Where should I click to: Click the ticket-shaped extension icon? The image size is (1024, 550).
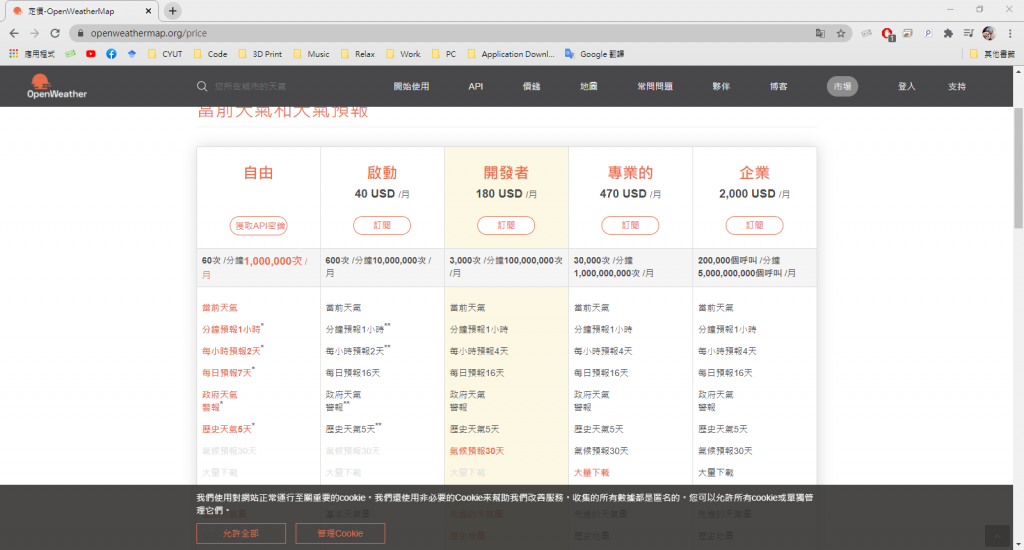click(866, 33)
